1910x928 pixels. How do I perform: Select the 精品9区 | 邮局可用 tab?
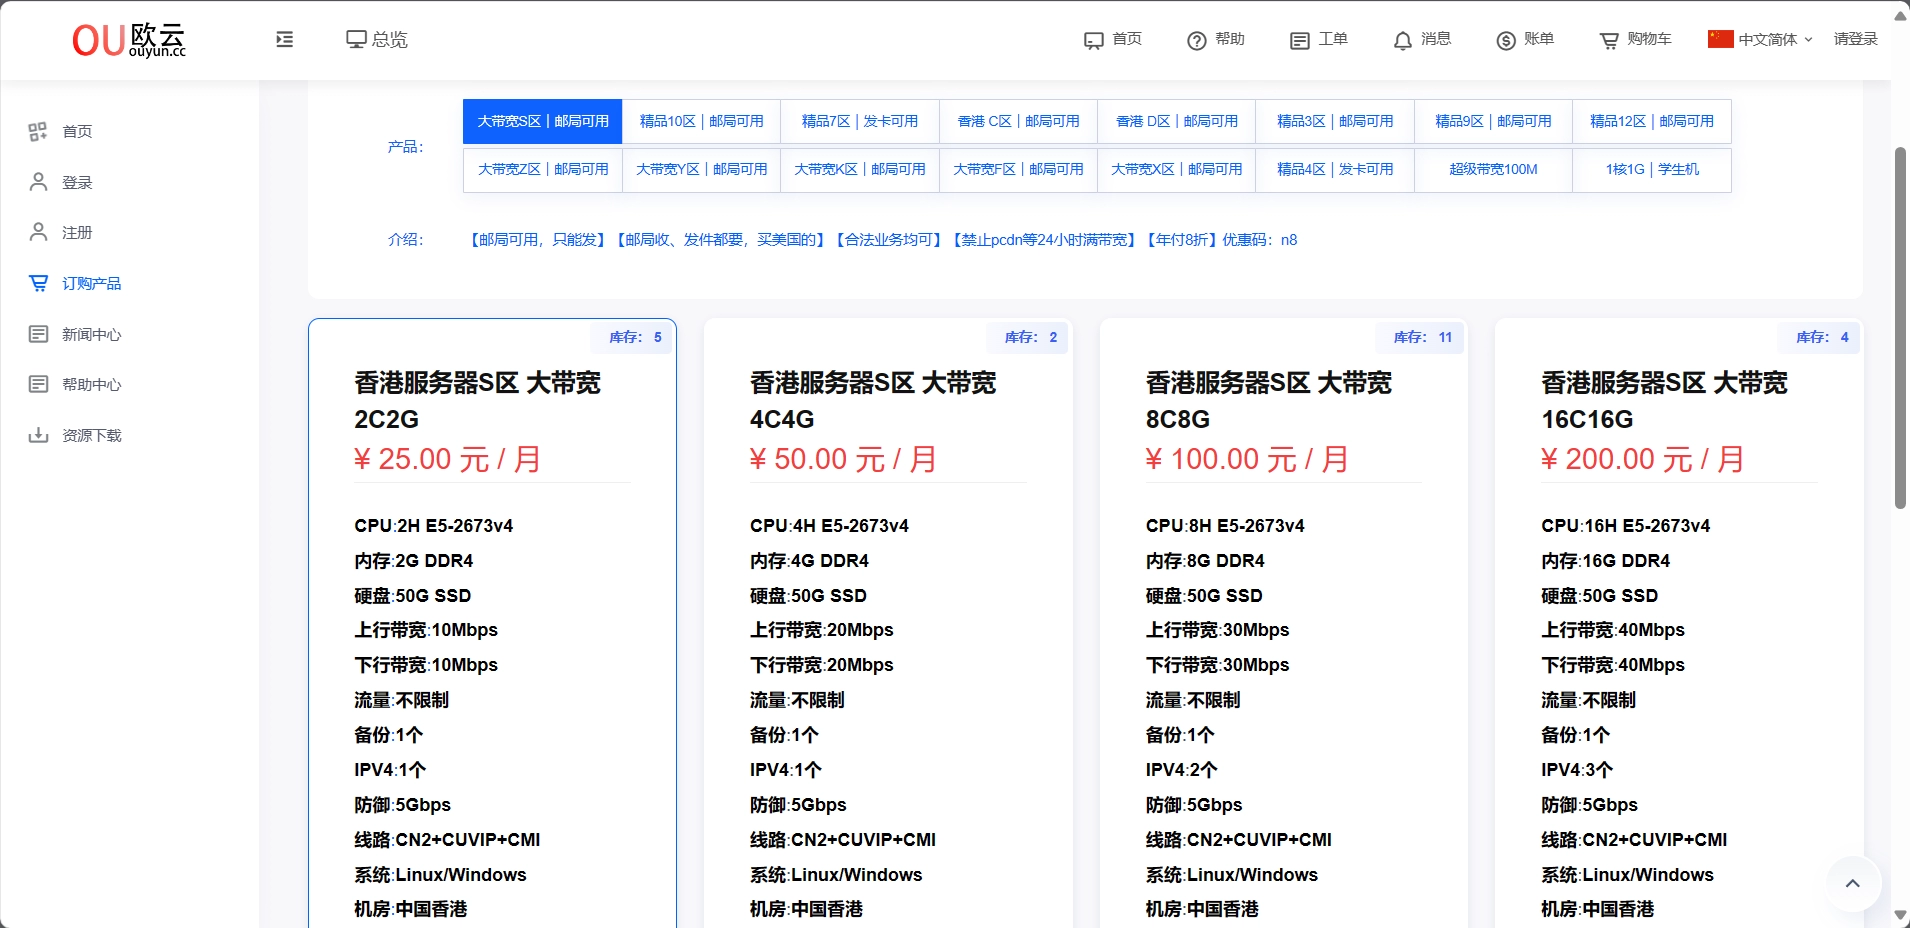click(x=1493, y=121)
